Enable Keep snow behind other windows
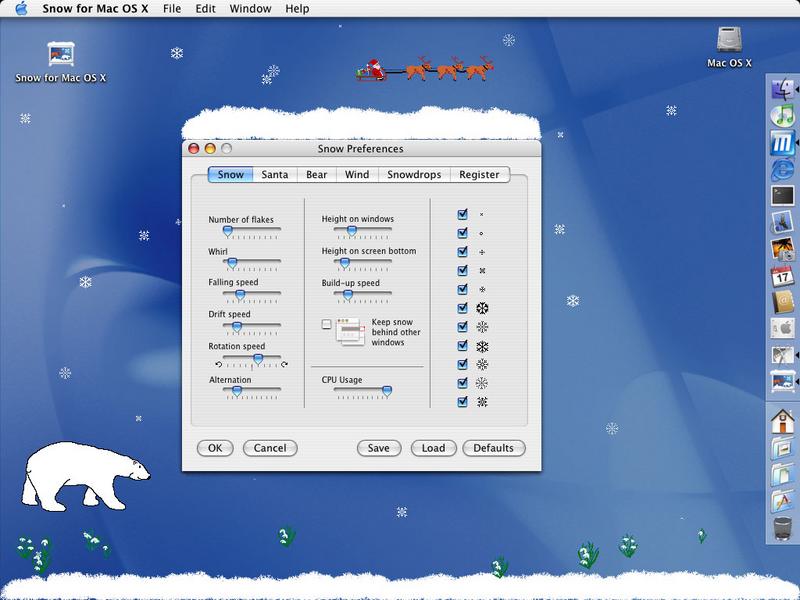 tap(327, 324)
